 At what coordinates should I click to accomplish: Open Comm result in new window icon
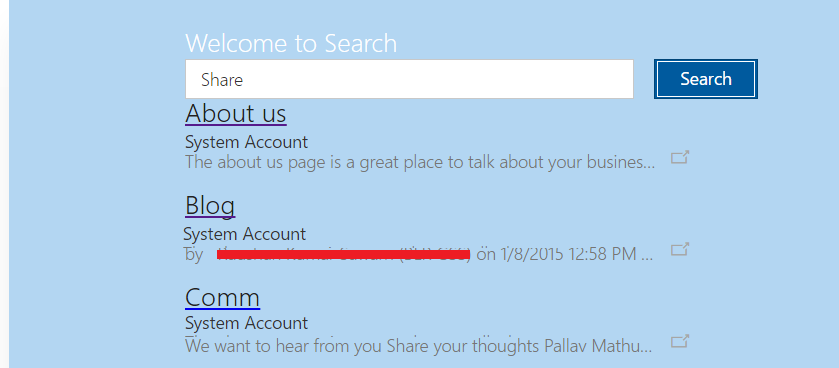(680, 341)
